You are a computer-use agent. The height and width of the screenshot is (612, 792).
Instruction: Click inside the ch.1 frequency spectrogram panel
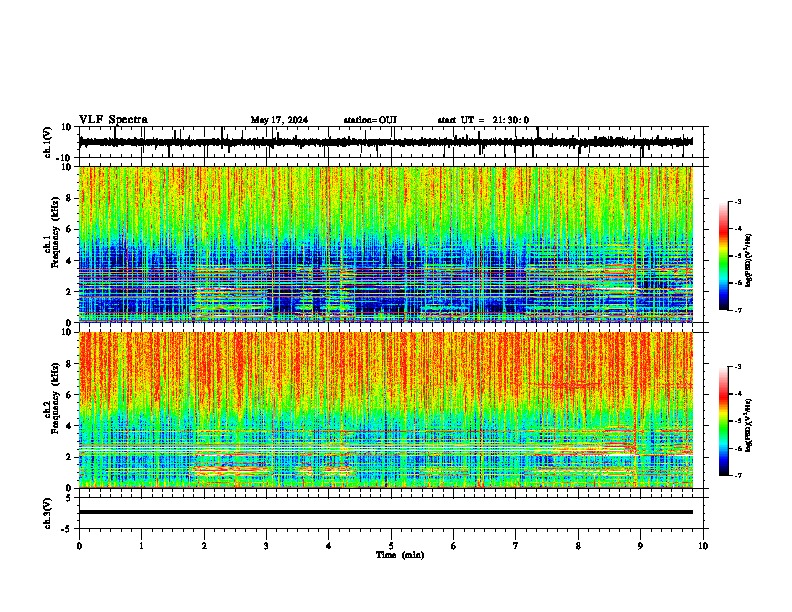pyautogui.click(x=386, y=244)
